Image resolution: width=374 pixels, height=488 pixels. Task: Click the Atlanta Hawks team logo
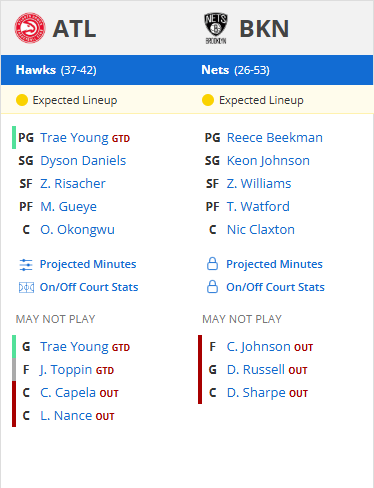(x=30, y=28)
